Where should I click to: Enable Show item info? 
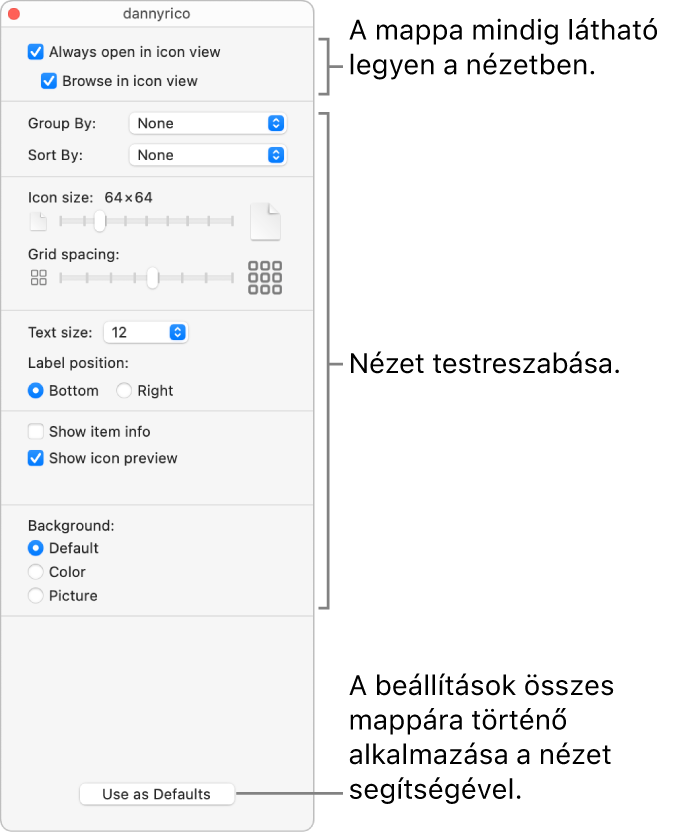pos(36,431)
